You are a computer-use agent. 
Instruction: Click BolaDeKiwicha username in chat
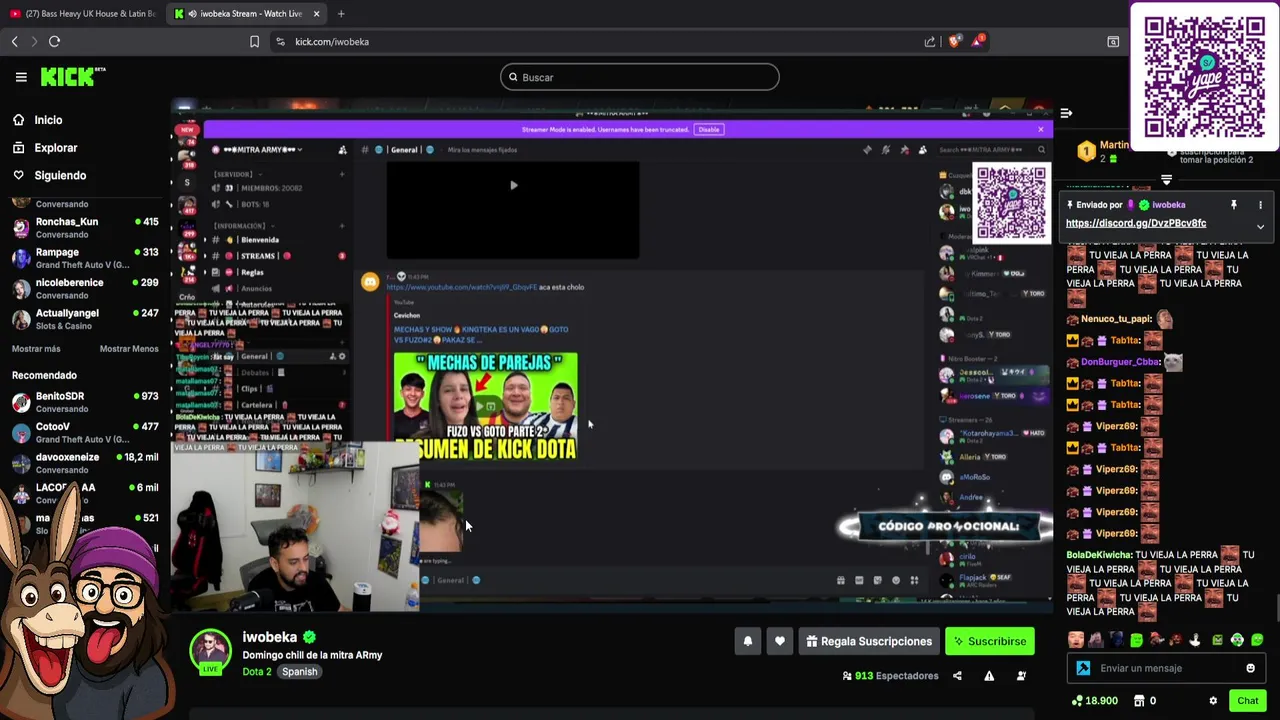click(1099, 555)
